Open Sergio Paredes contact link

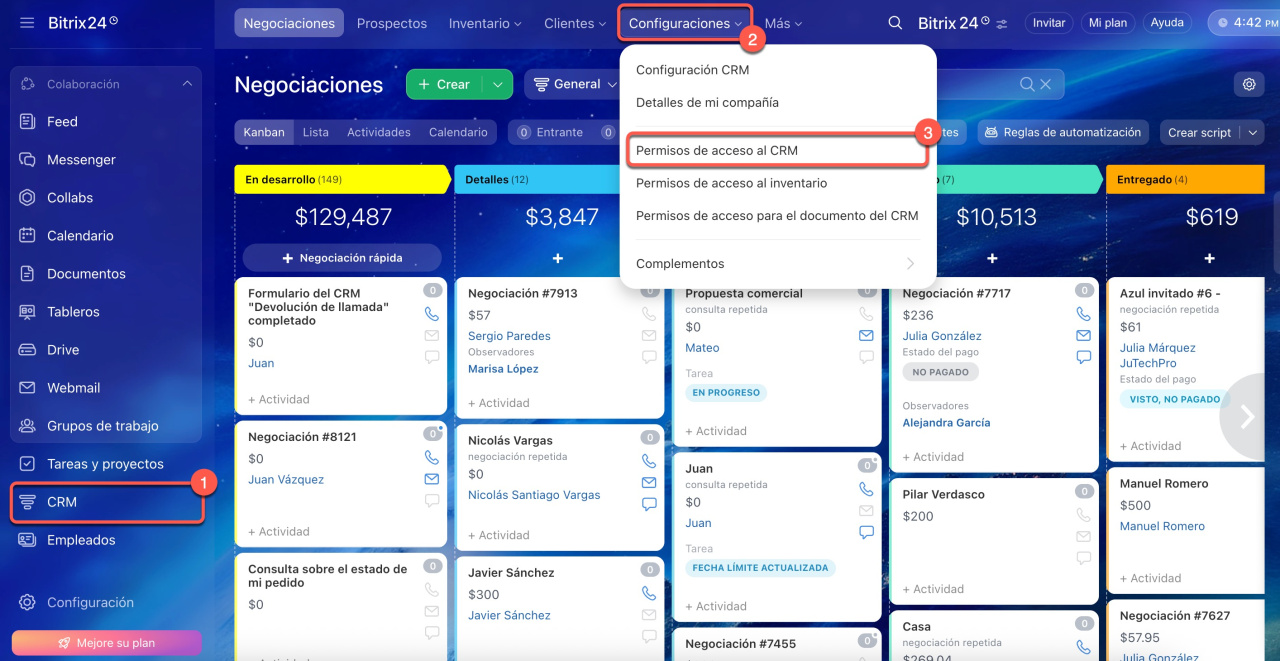pyautogui.click(x=509, y=336)
